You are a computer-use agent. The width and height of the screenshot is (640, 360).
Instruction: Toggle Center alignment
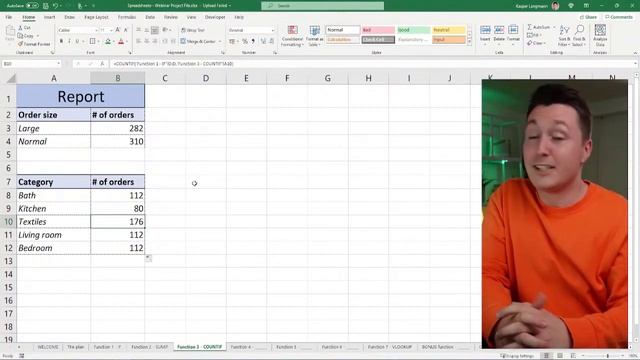(x=147, y=41)
